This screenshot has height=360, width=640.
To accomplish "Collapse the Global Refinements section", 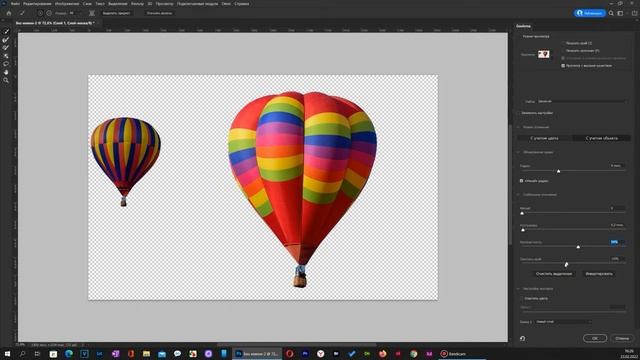I will tap(519, 194).
